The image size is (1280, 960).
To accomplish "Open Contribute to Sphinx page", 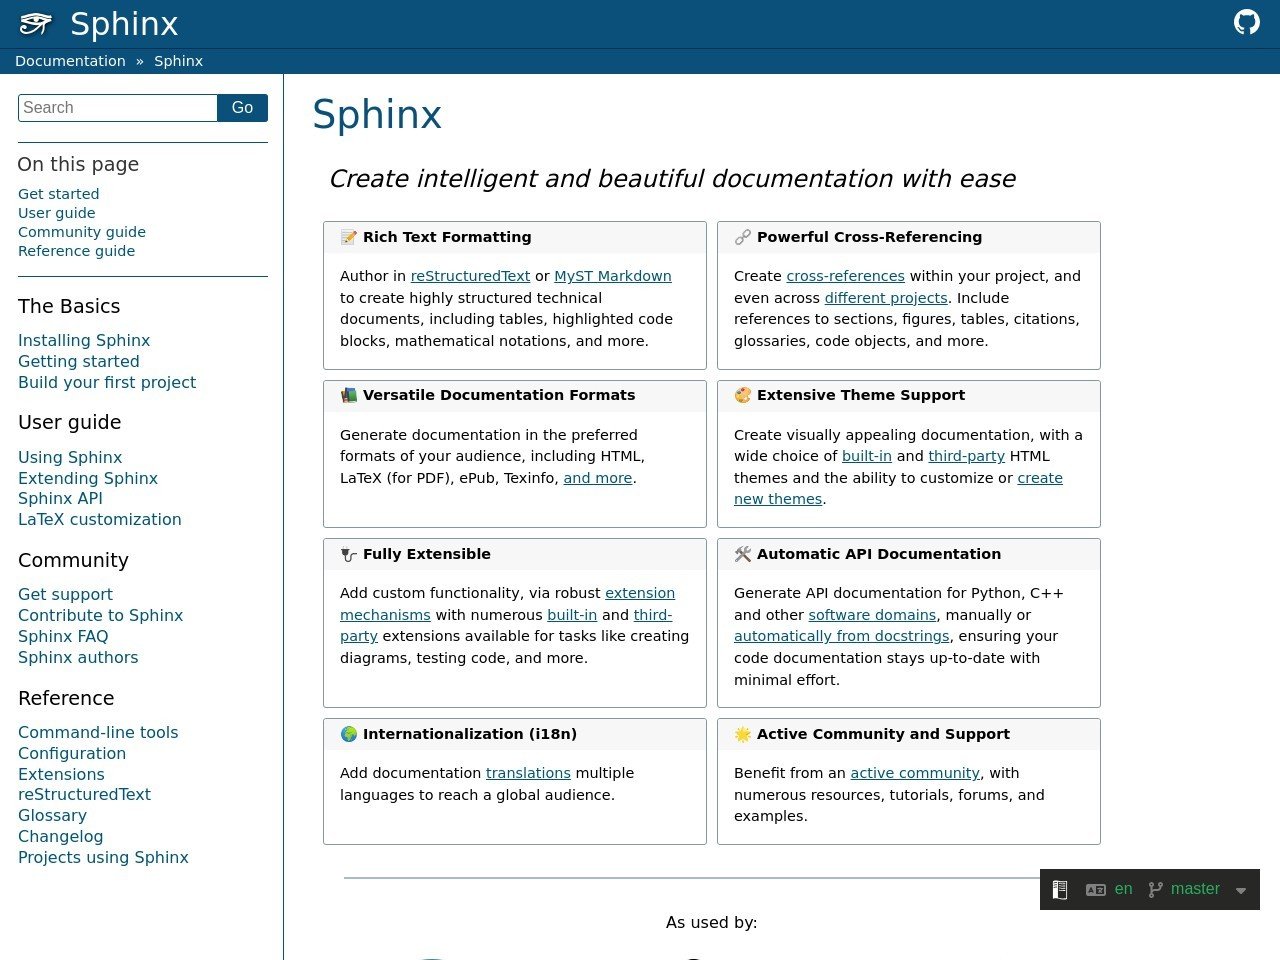I will (100, 616).
